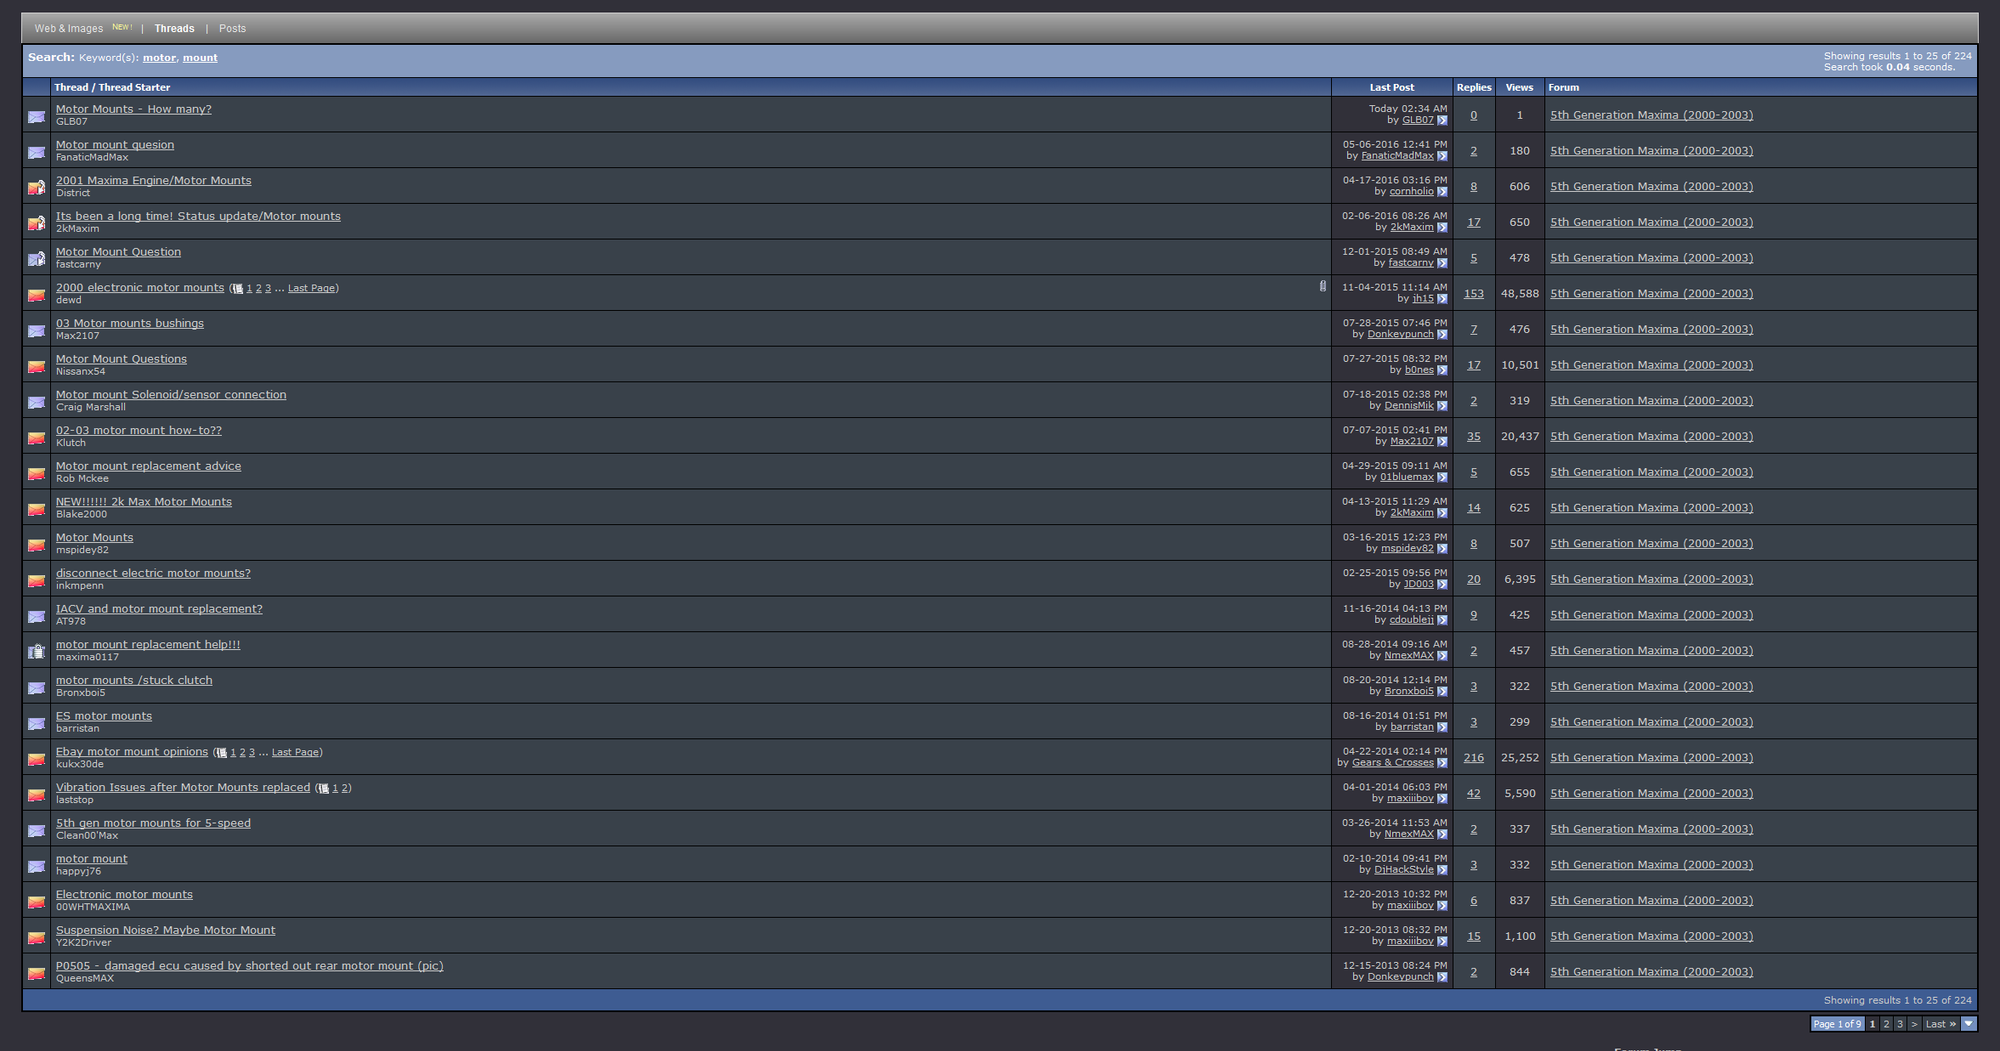Click multi-page icon beside Vibration Issues thread
2000x1051 pixels.
click(323, 789)
